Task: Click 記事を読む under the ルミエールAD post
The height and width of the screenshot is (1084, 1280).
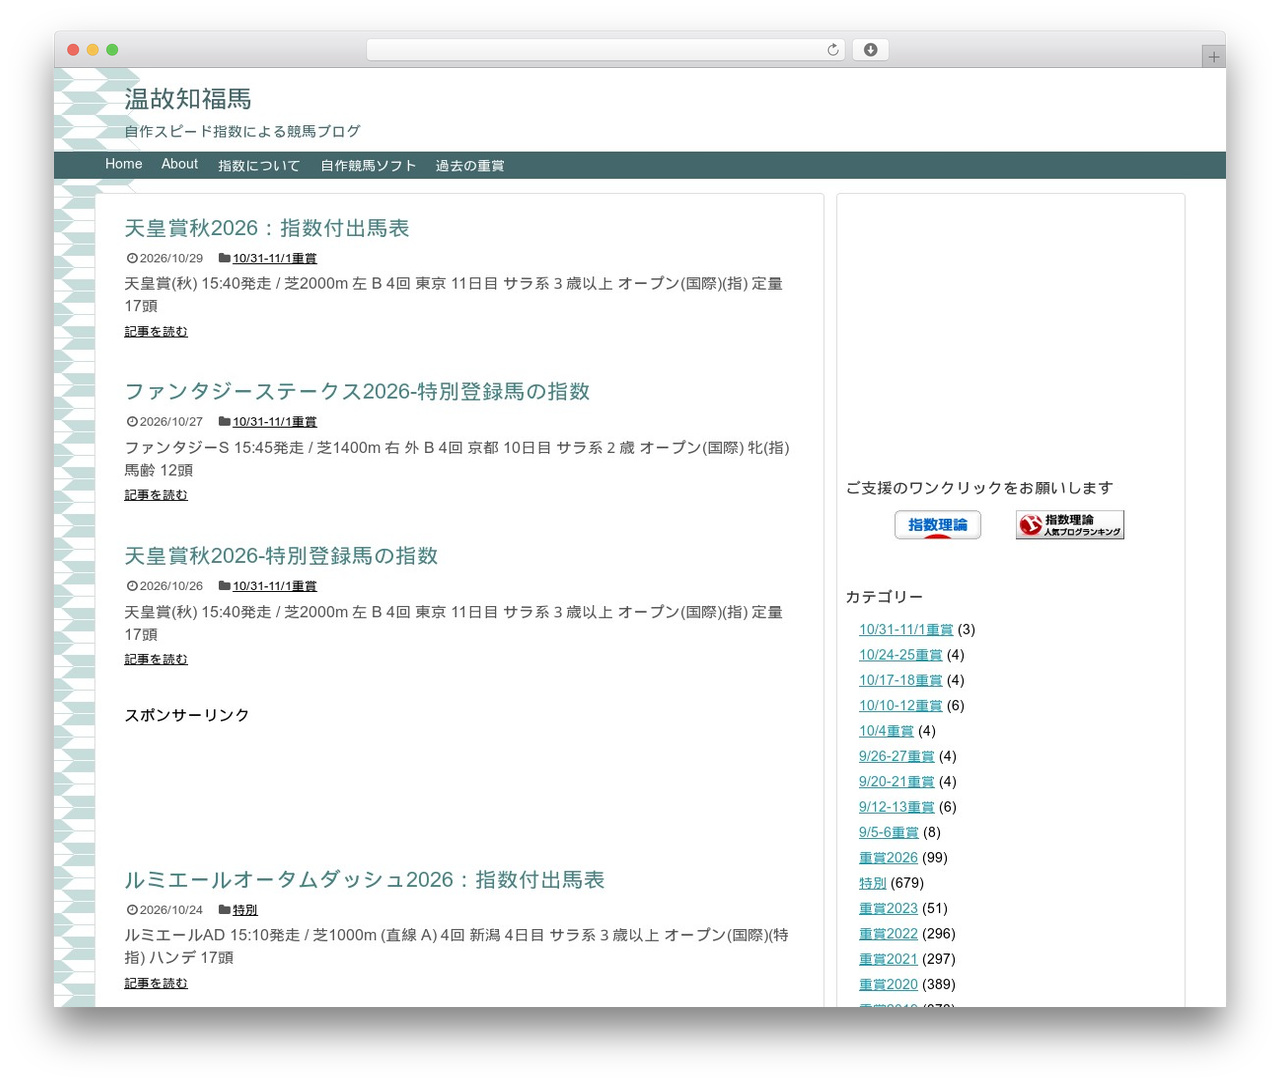Action: pyautogui.click(x=156, y=983)
